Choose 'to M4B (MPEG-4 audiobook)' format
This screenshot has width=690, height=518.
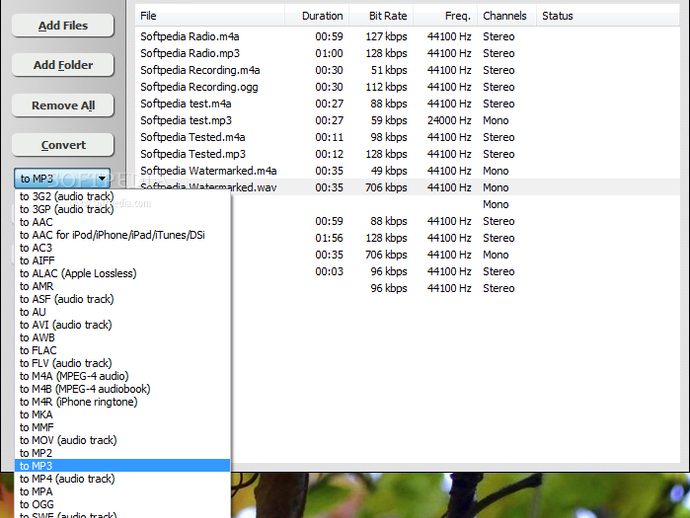click(x=122, y=389)
